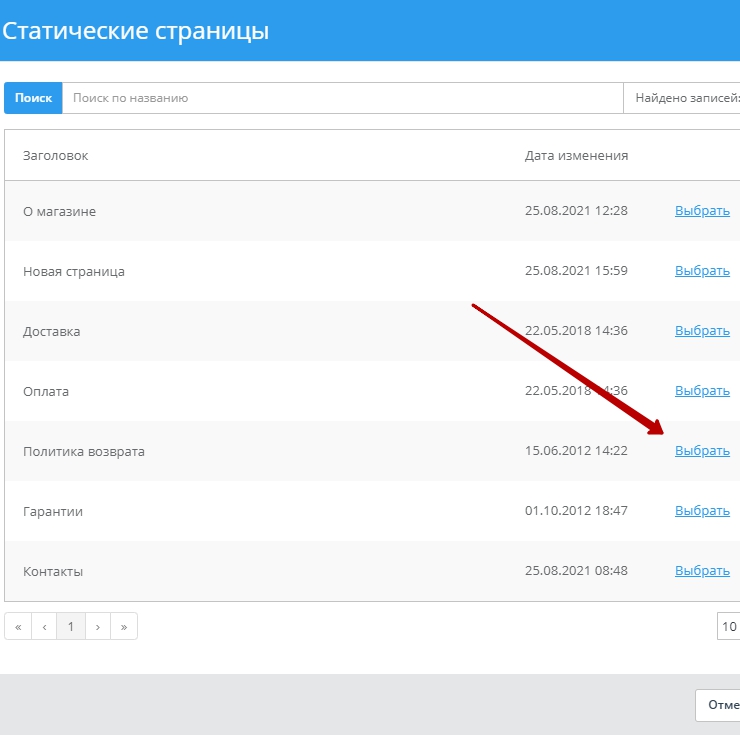Click the Контакты row title

coord(53,571)
